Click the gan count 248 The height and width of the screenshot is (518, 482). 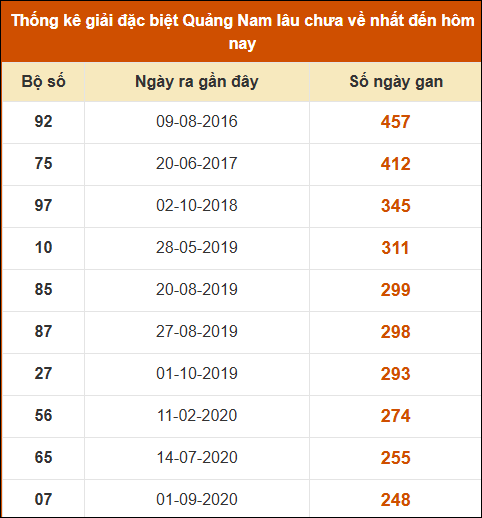(x=395, y=500)
